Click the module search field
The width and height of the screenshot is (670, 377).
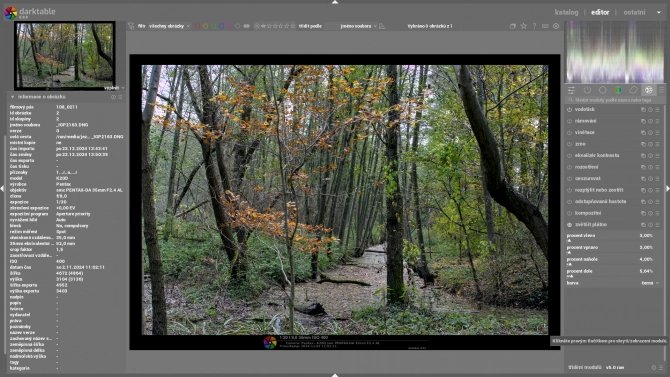614,100
